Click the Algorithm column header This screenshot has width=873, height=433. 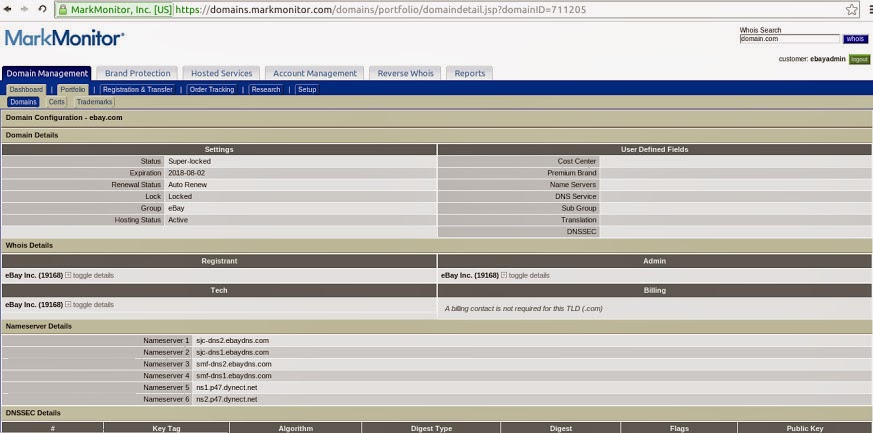click(x=296, y=428)
